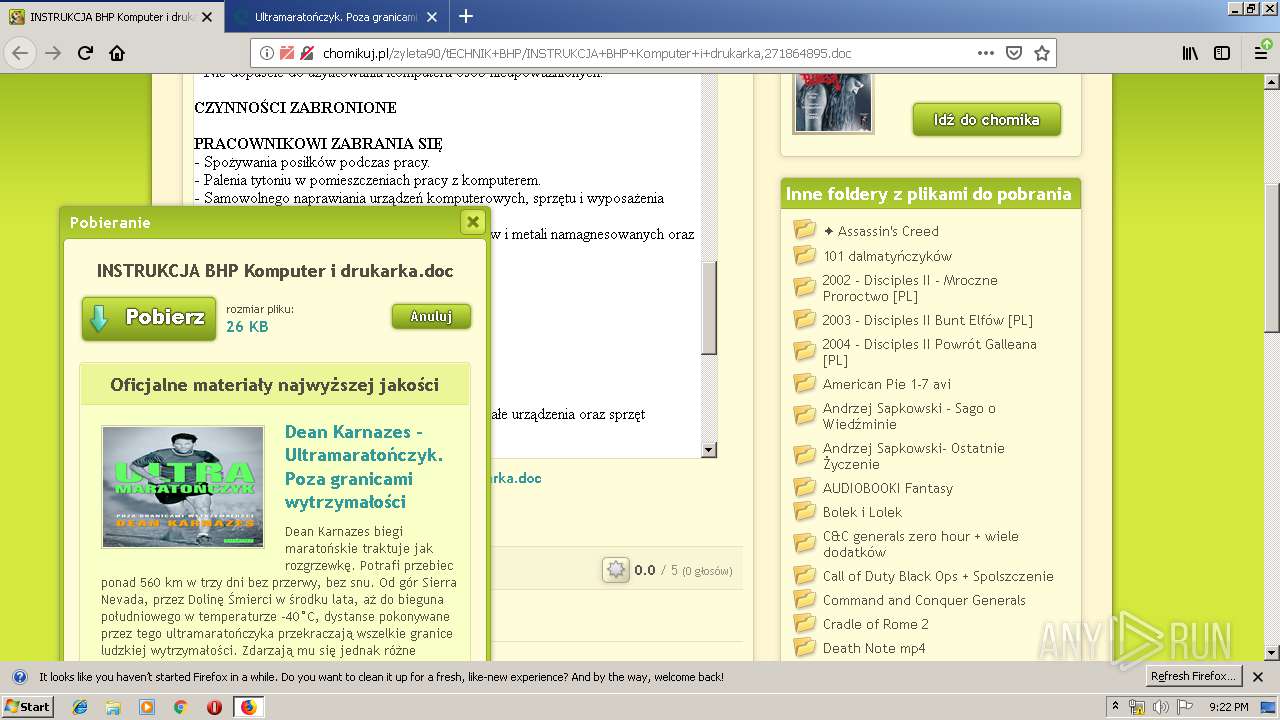Dismiss the Firefox refresh notification bar

tap(1258, 677)
